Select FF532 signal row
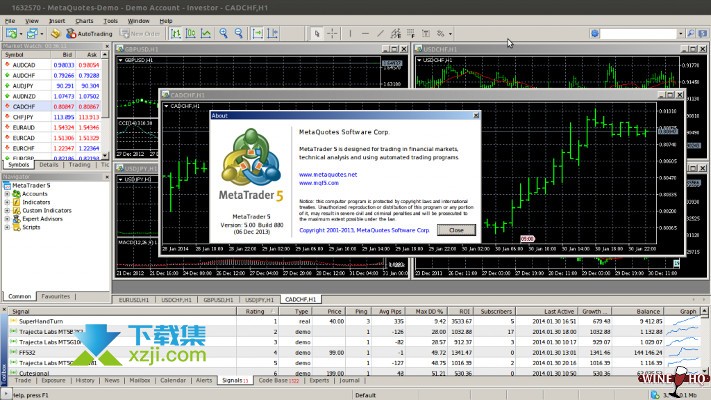This screenshot has height=400, width=711. (356, 352)
